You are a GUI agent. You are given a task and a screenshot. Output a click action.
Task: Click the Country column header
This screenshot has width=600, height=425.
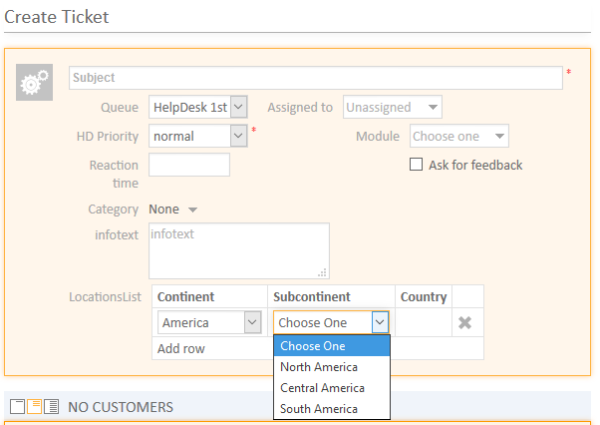(x=423, y=296)
